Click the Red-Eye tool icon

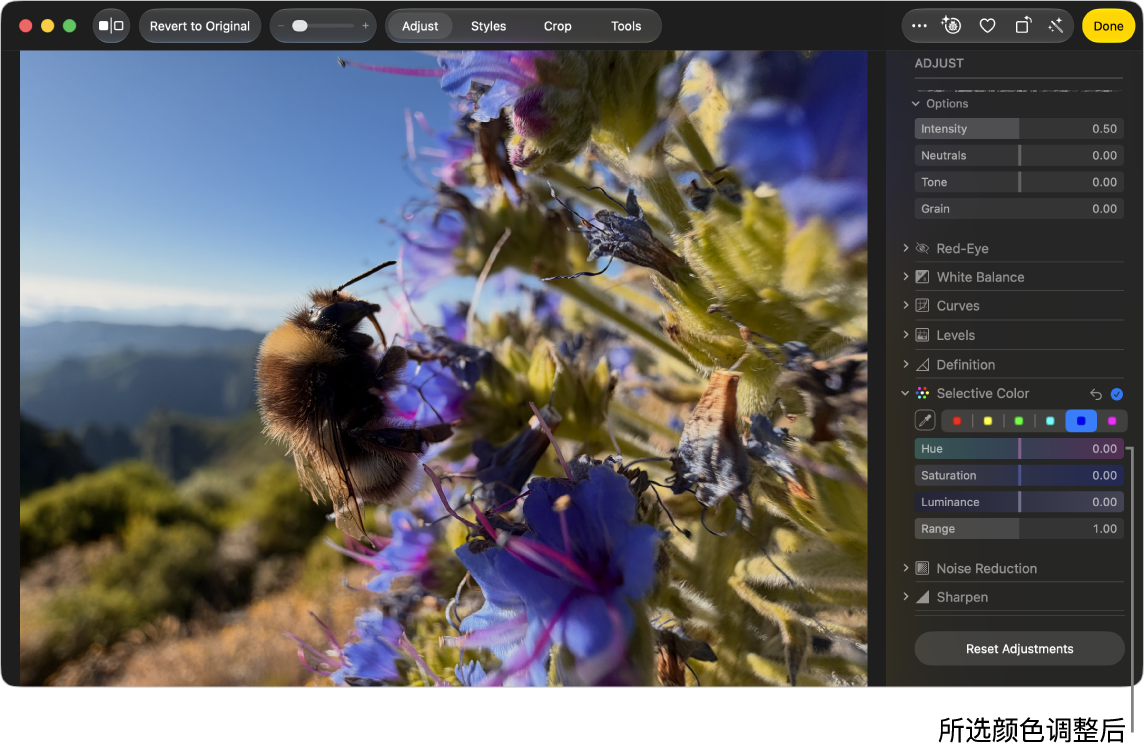[922, 249]
